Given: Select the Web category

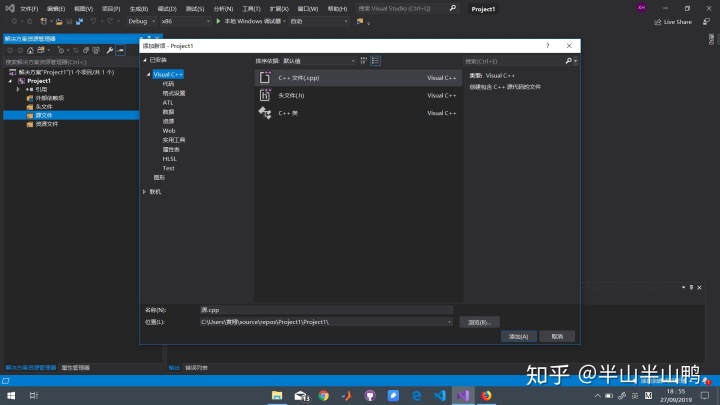Looking at the screenshot, I should pos(169,130).
